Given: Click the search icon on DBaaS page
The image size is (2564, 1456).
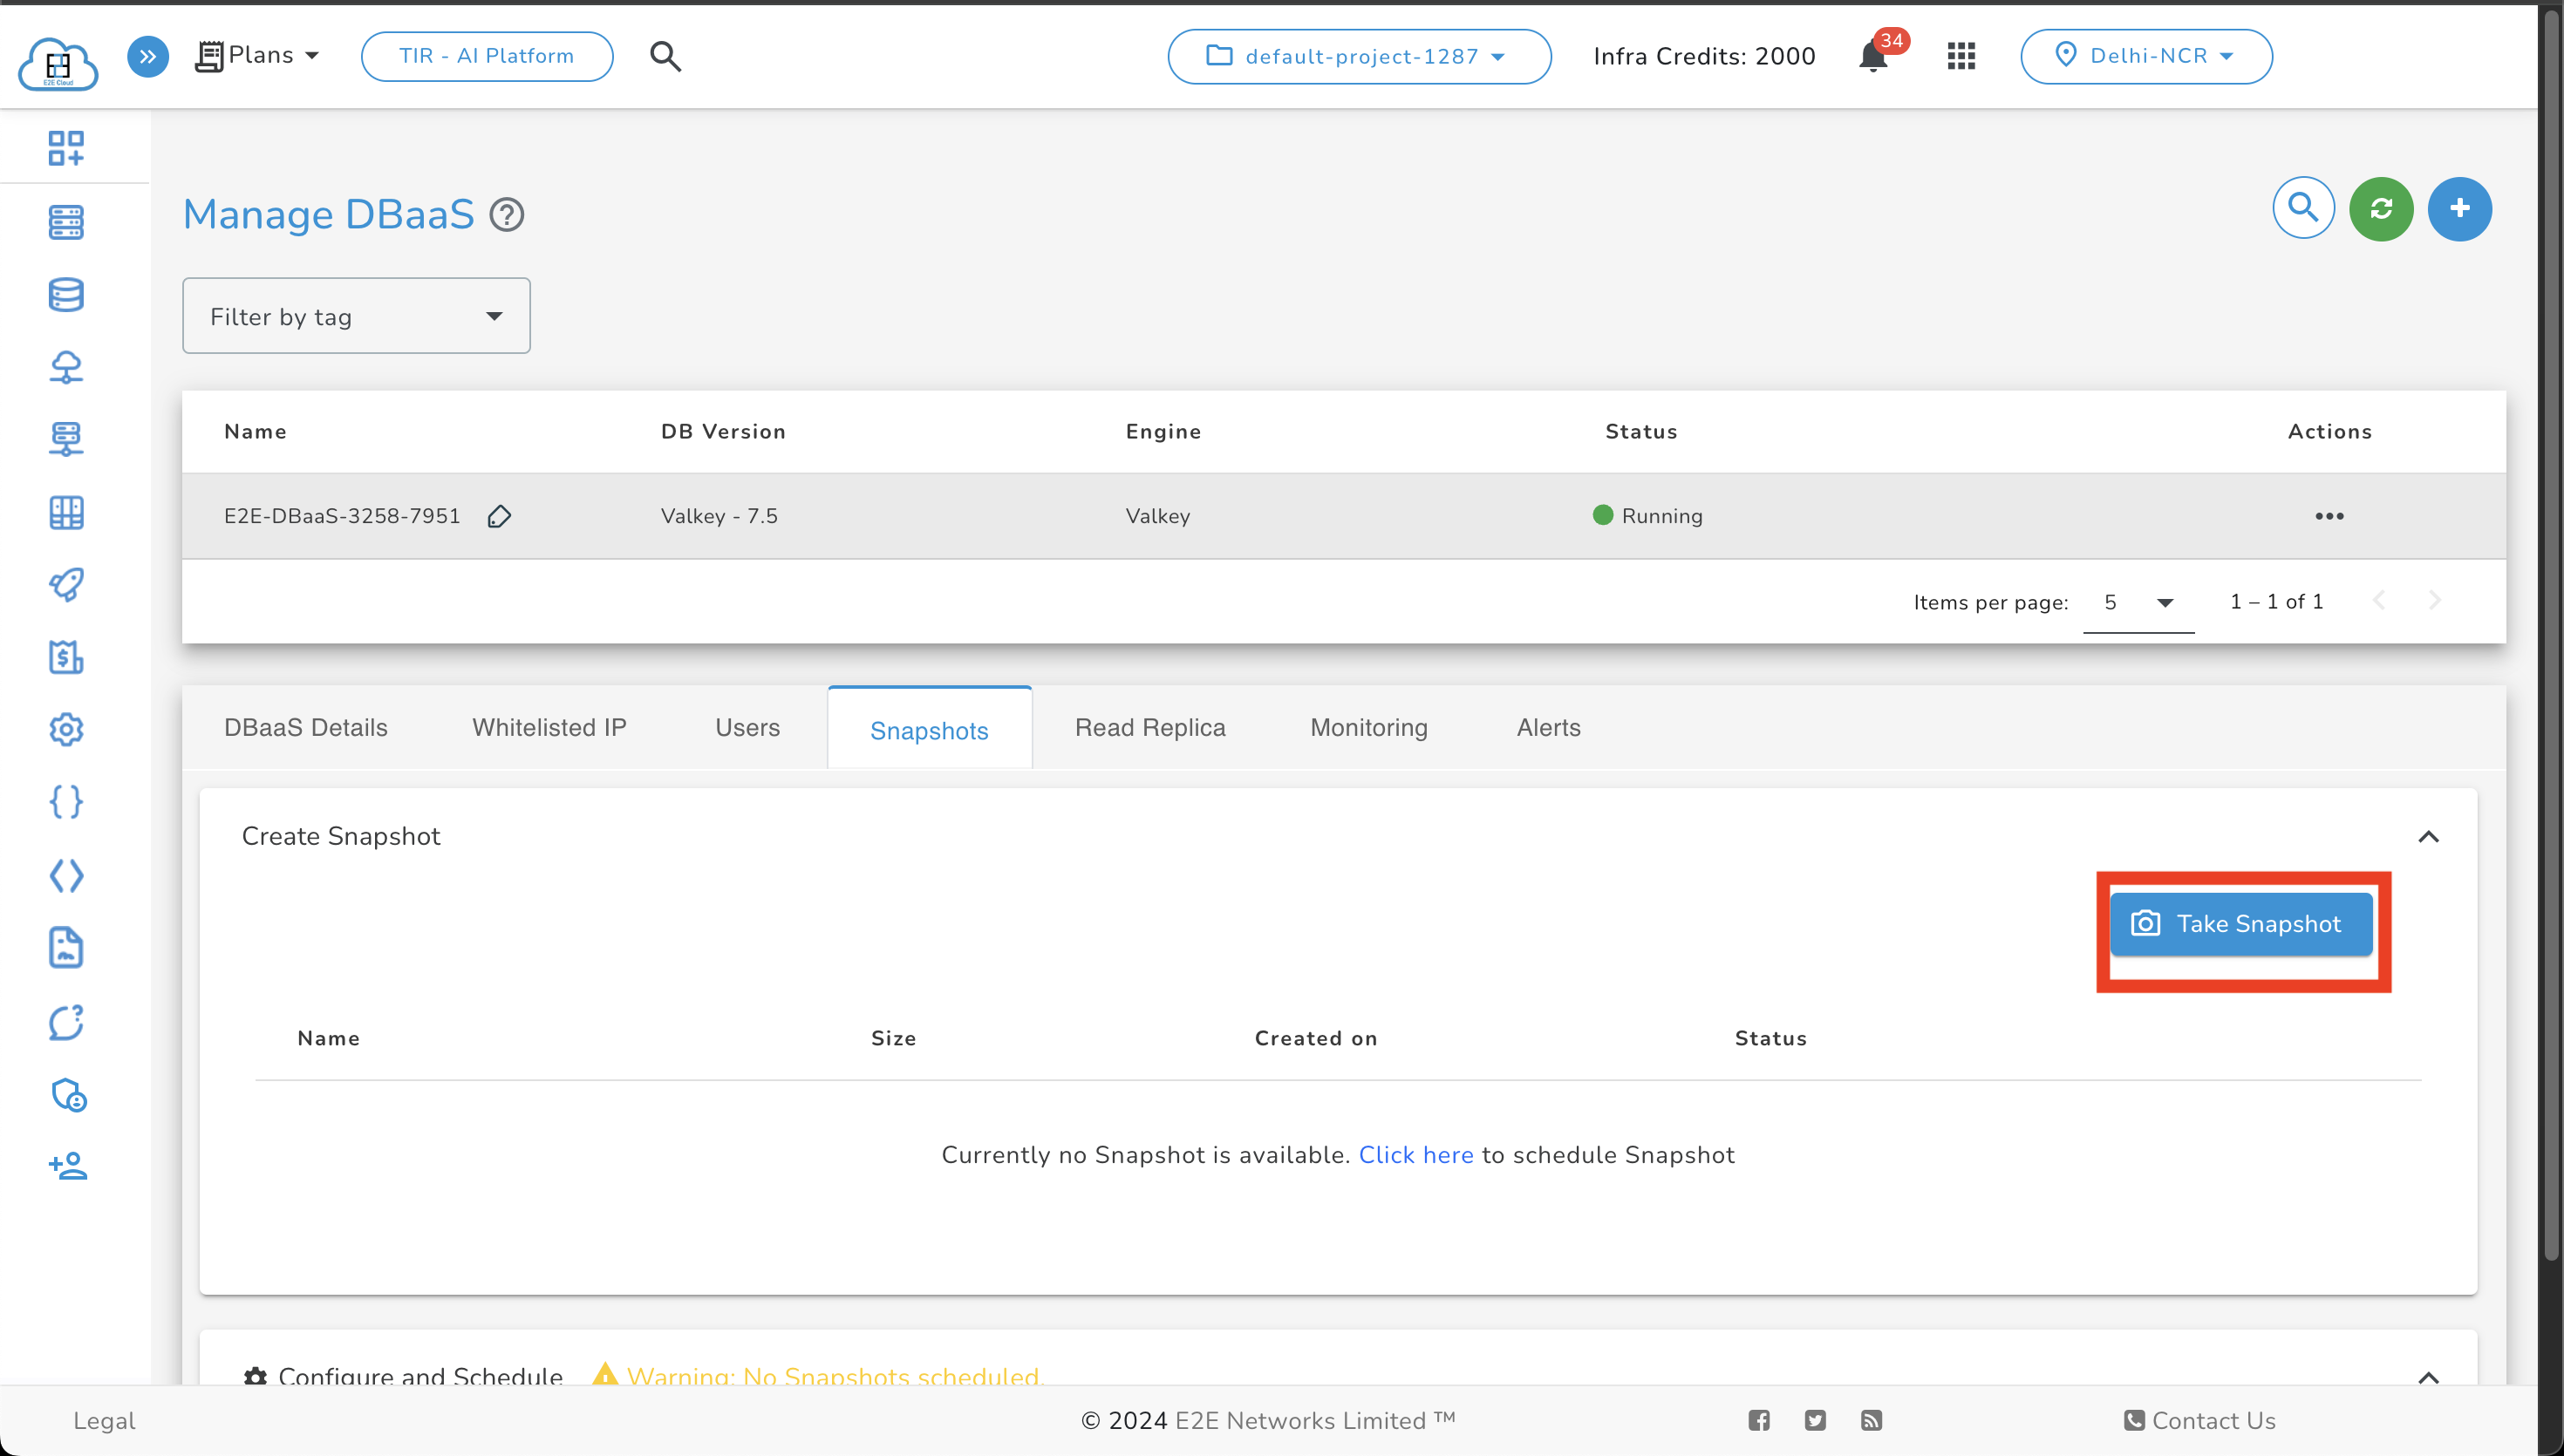Looking at the screenshot, I should tap(2303, 209).
